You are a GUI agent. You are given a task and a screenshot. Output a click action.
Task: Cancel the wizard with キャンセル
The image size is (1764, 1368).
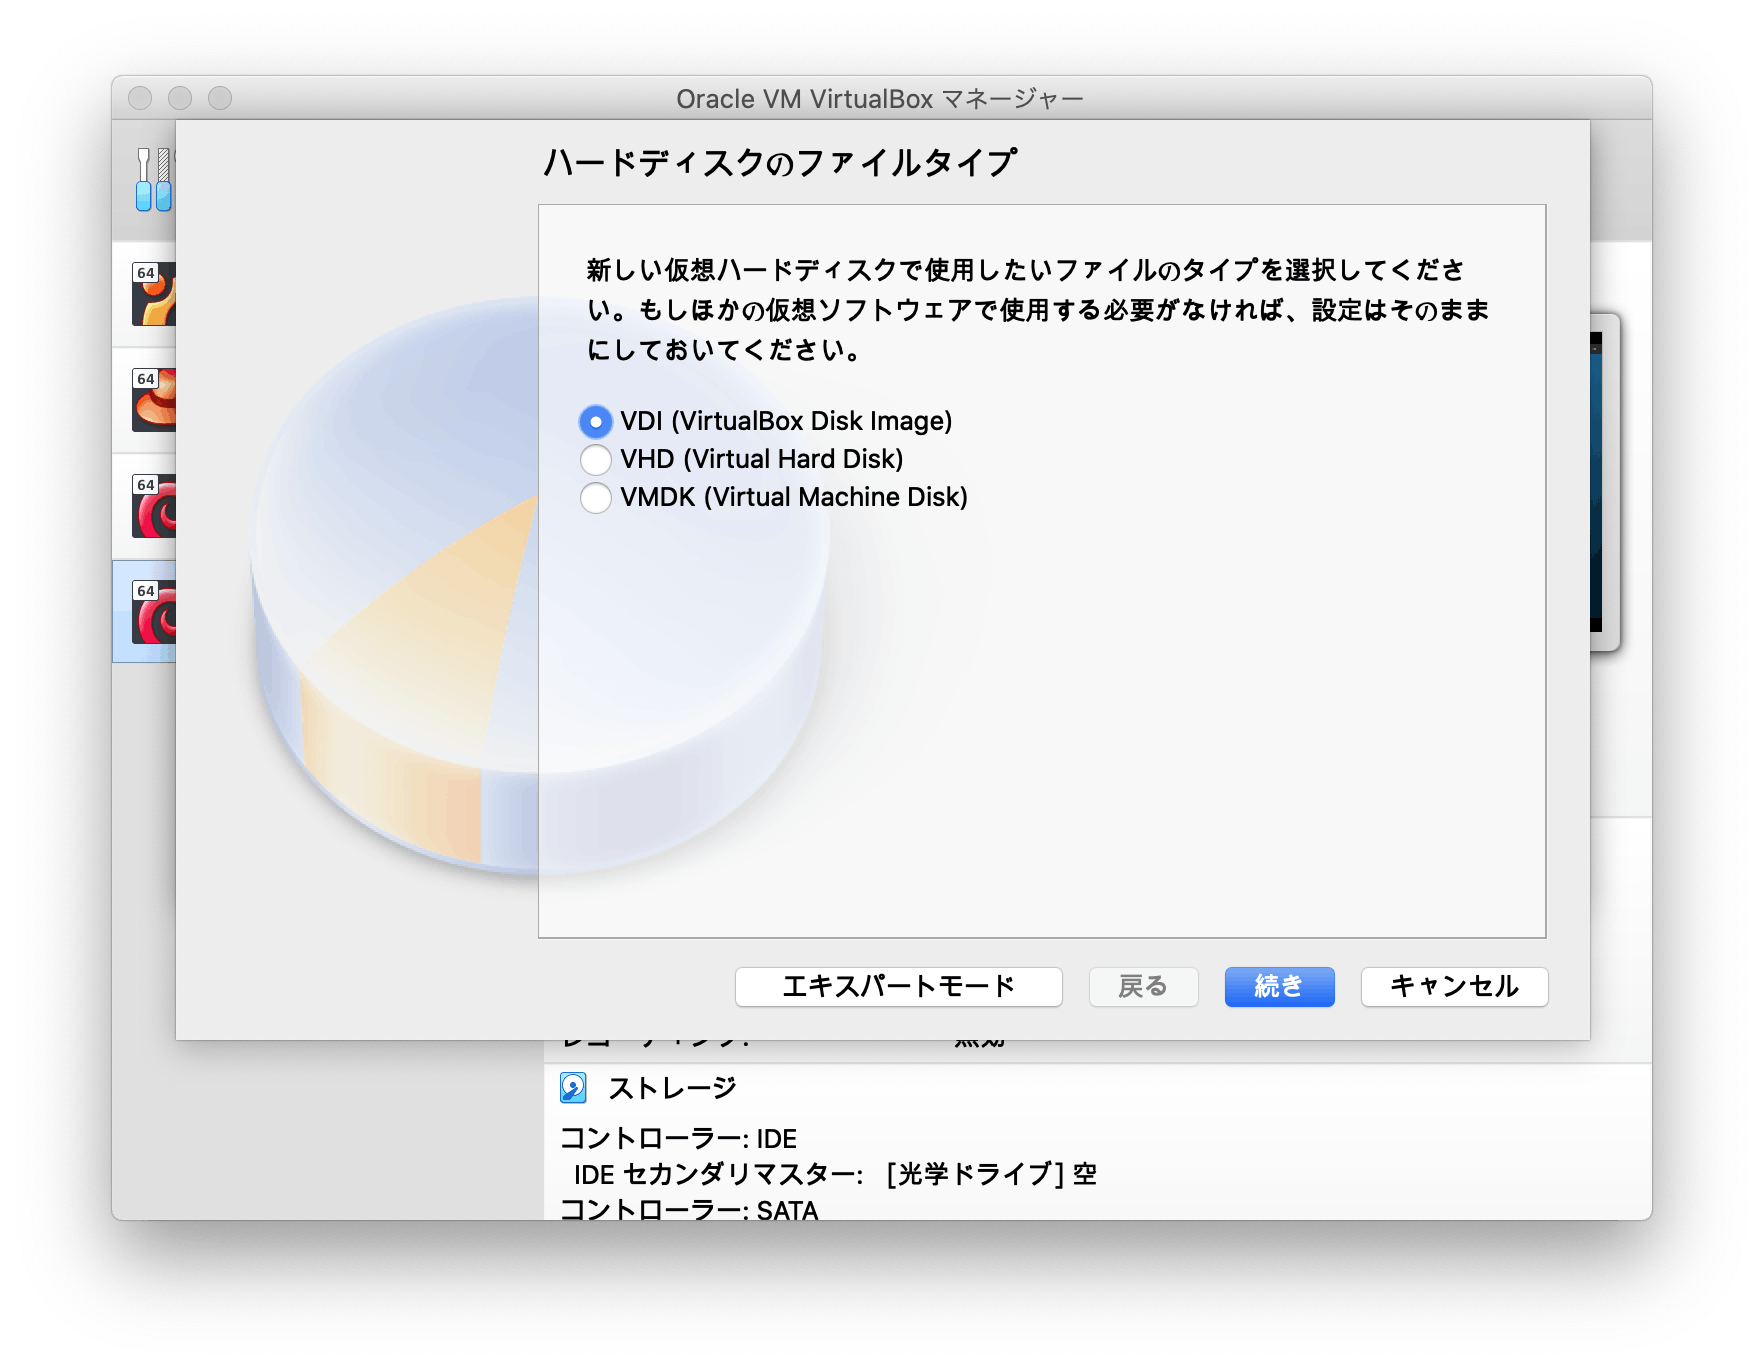[x=1454, y=986]
